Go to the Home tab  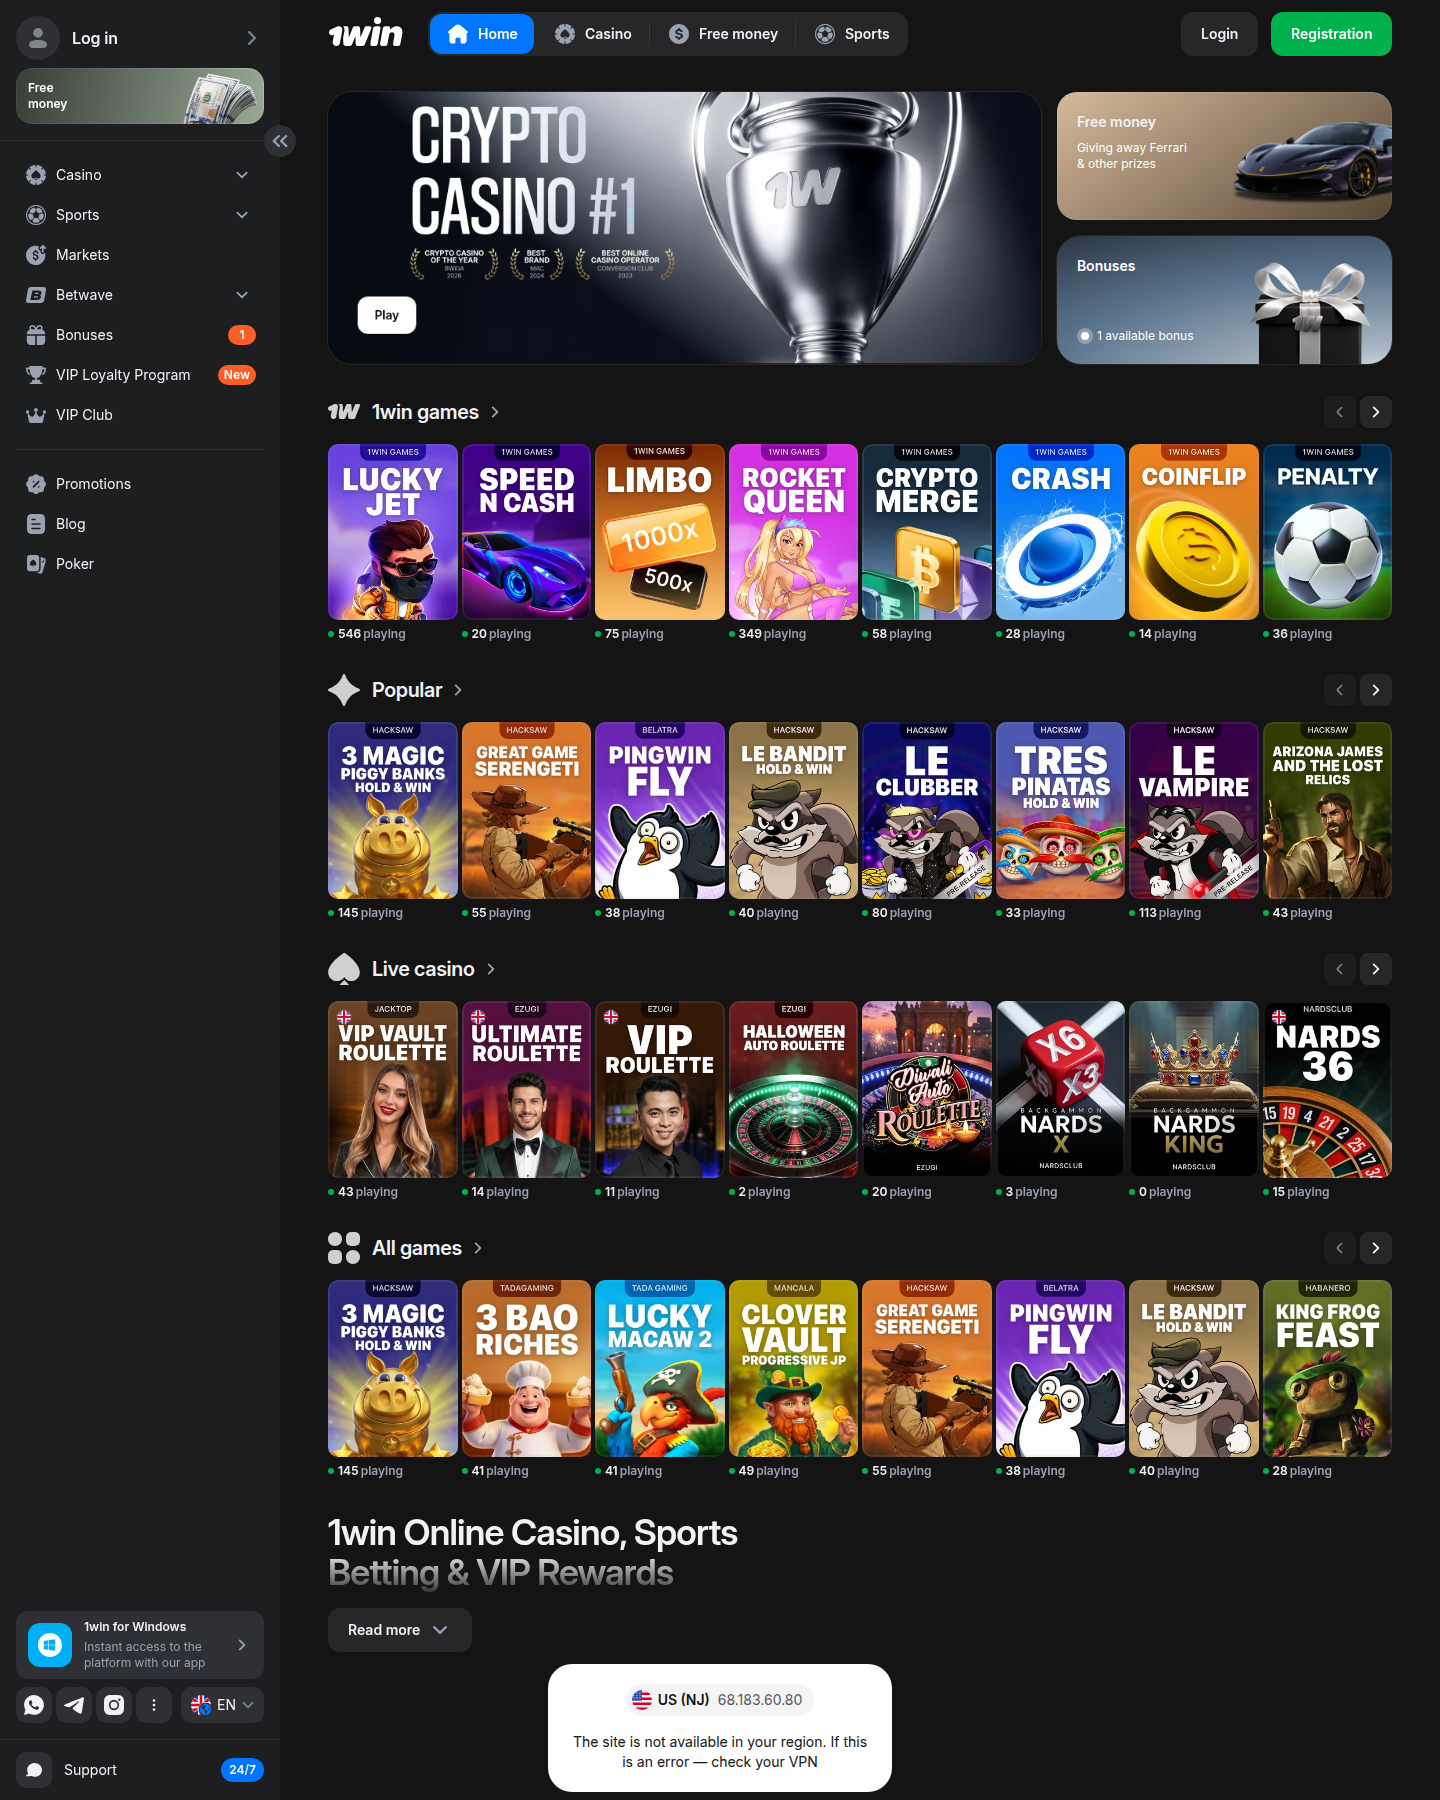coord(482,34)
